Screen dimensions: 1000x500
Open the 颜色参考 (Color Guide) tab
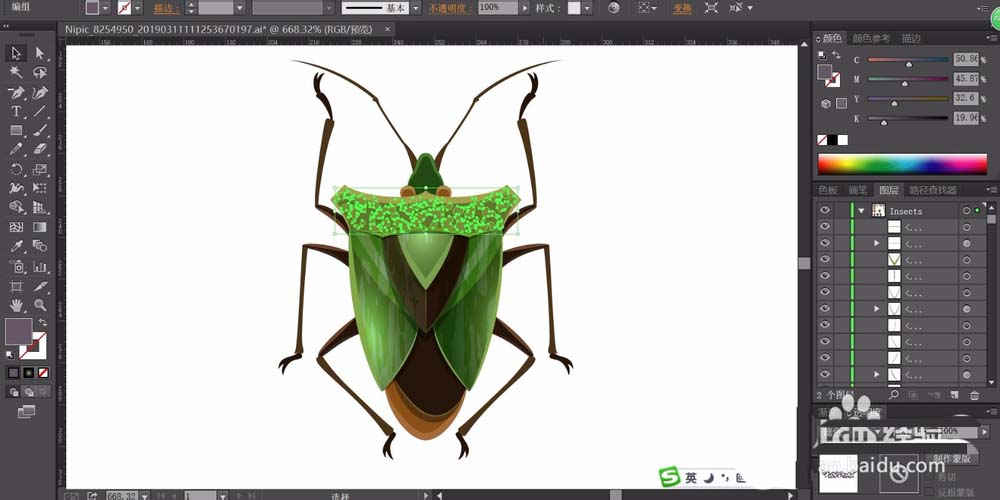871,38
